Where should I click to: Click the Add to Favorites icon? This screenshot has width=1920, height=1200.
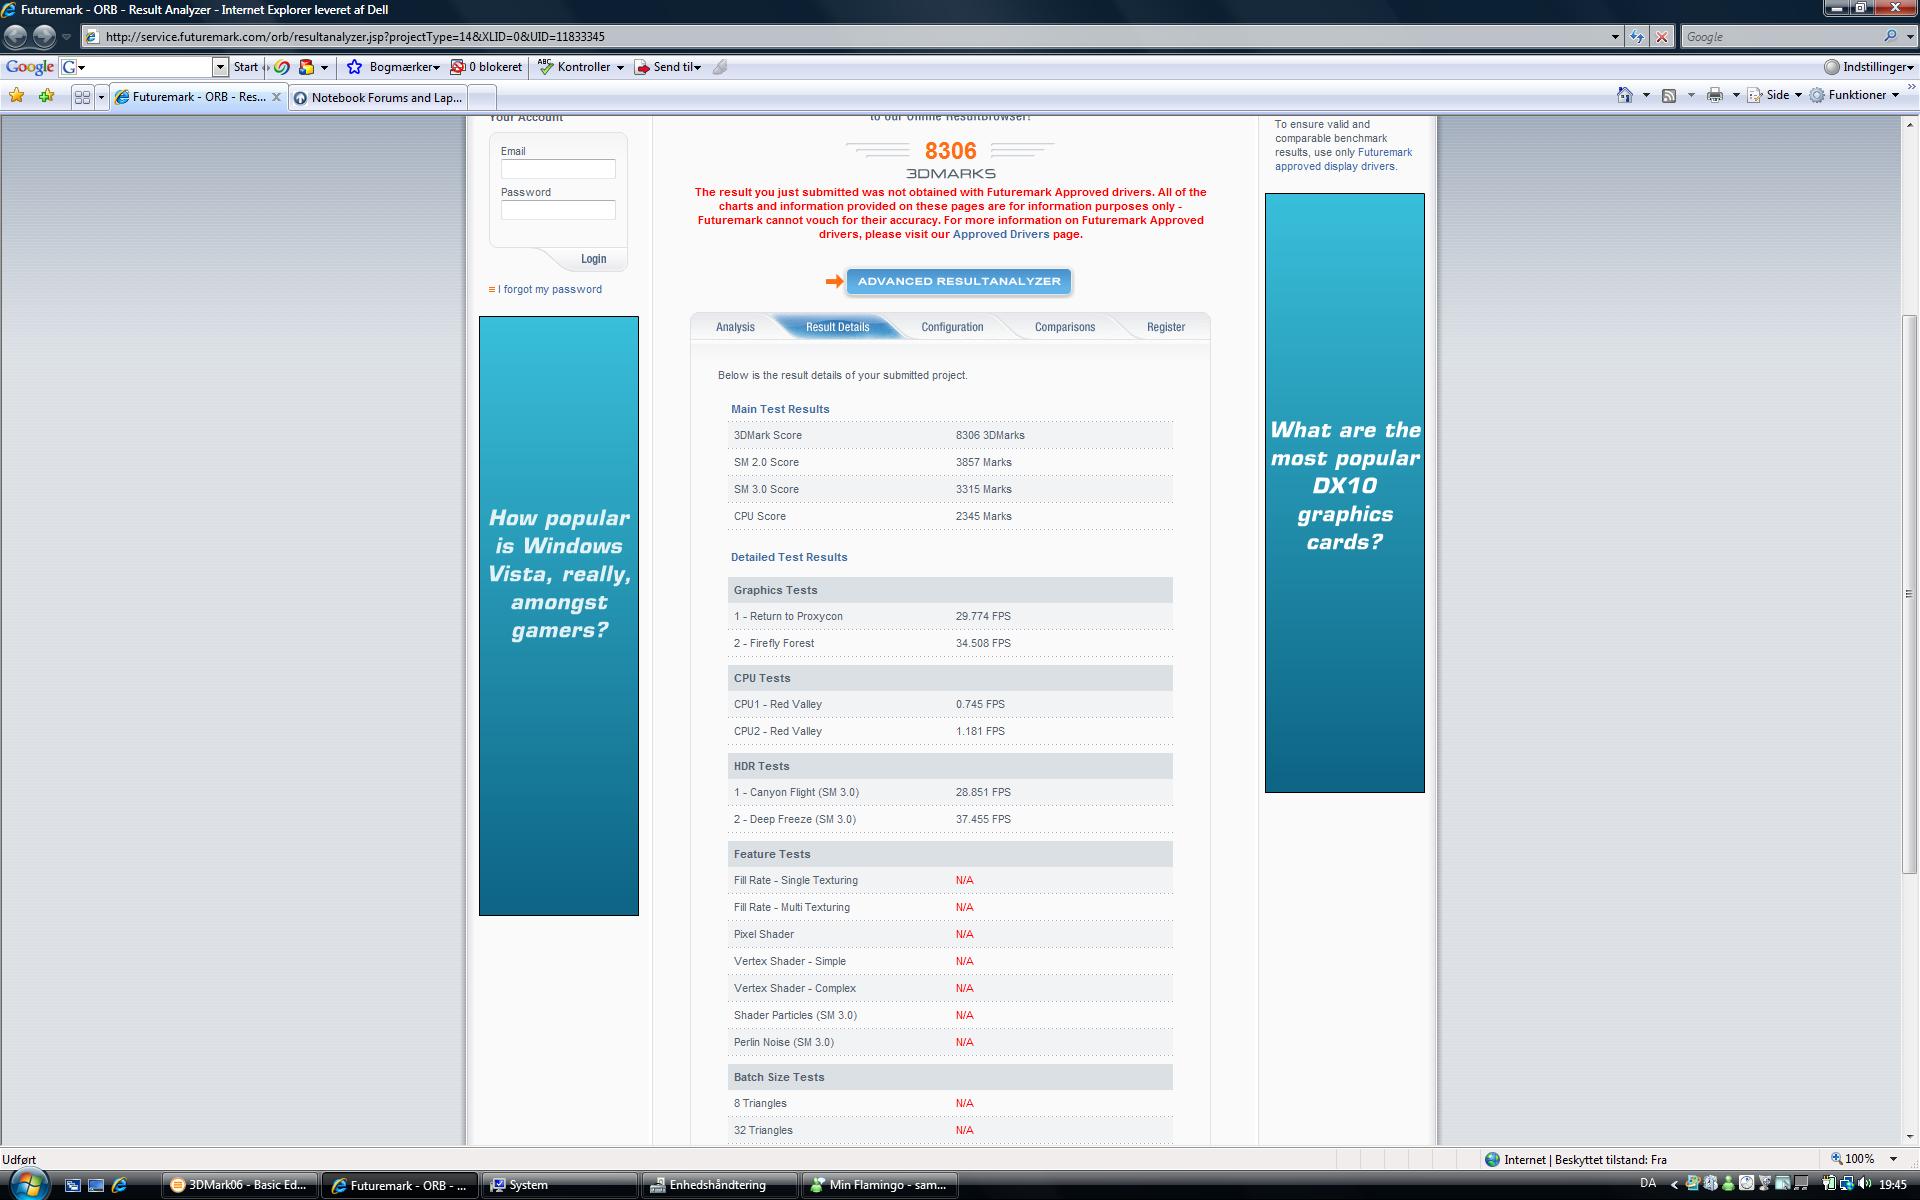46,96
